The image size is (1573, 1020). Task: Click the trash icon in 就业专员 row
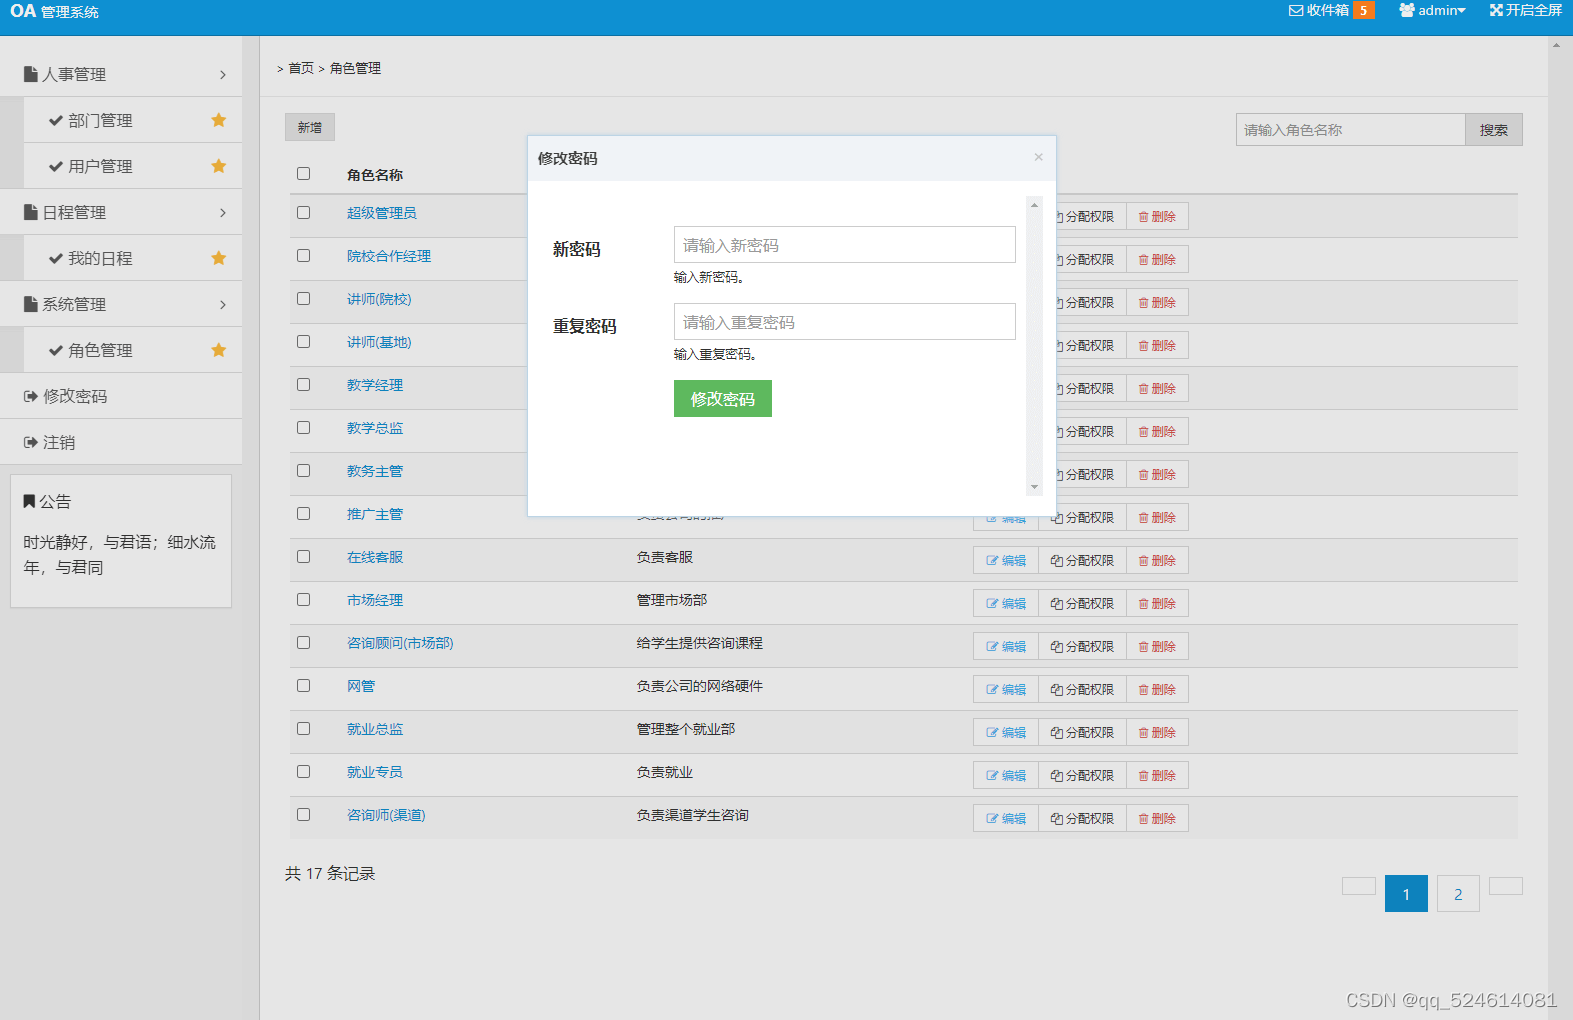click(x=1144, y=776)
